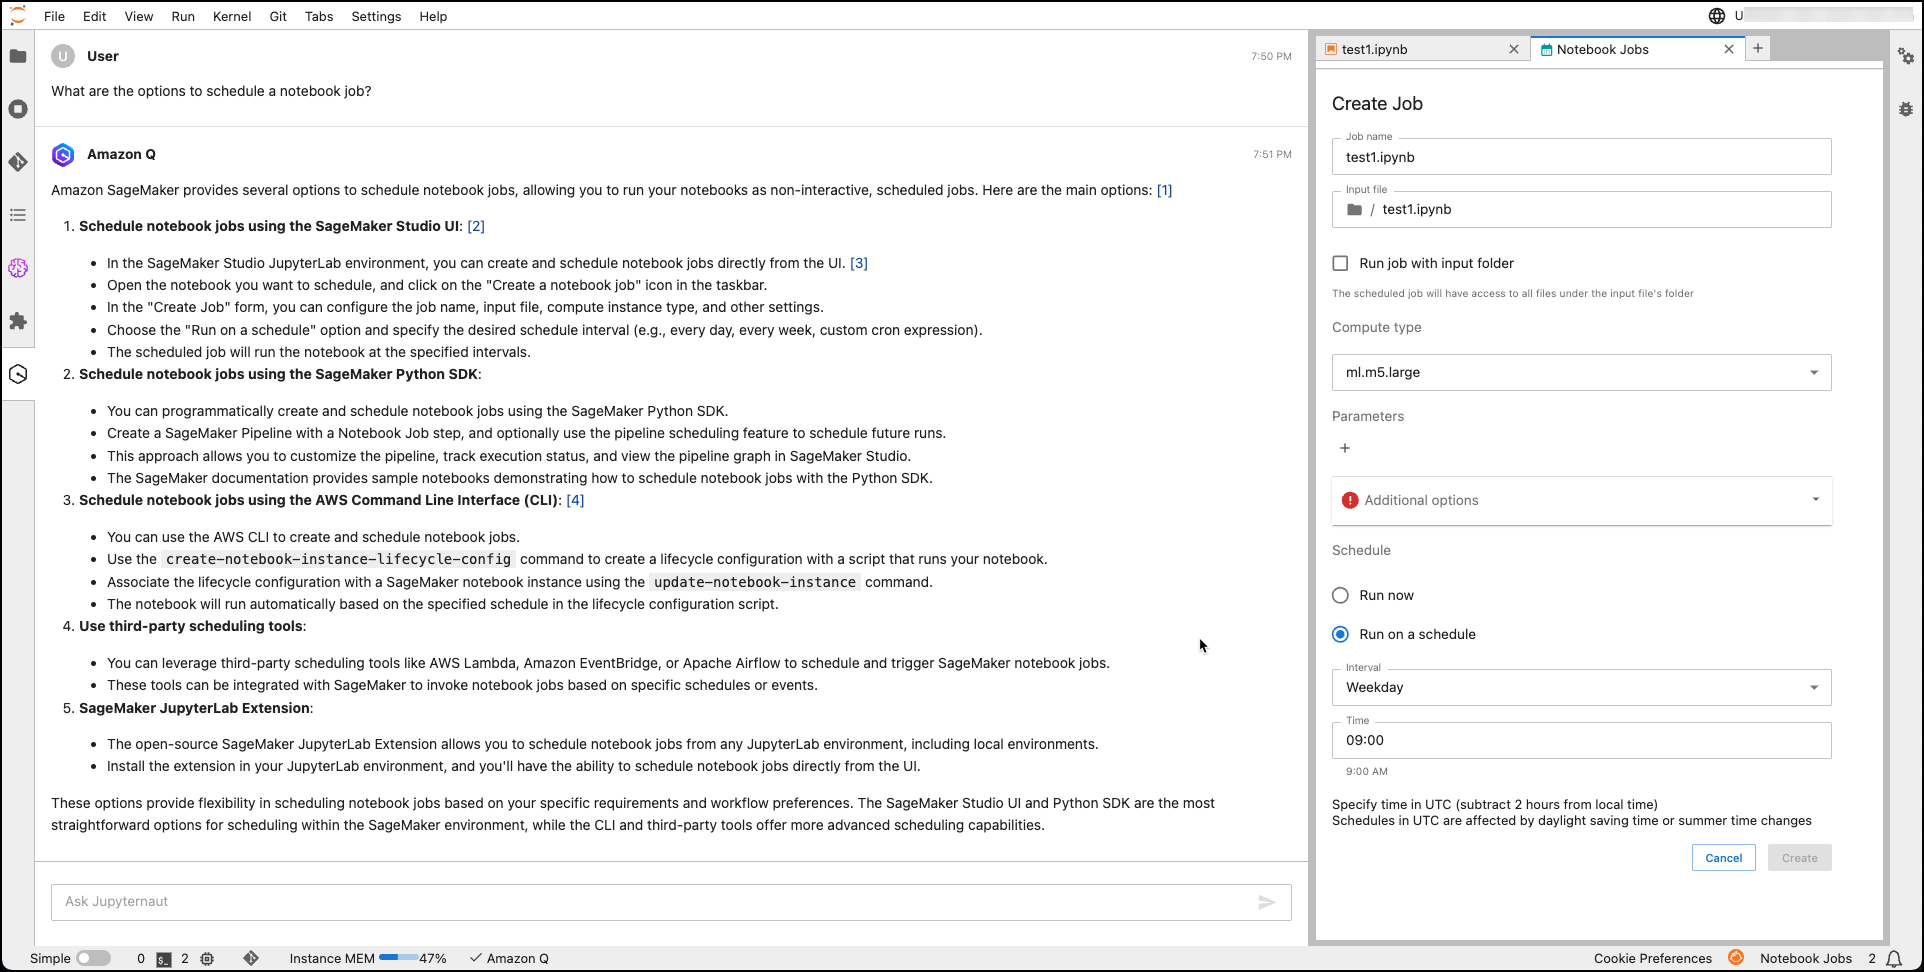This screenshot has height=972, width=1924.
Task: Click the terminal count icon in status bar
Action: 164,959
